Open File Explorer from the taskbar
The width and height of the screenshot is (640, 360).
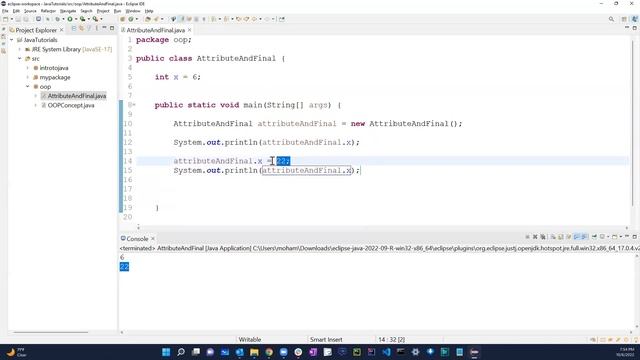[254, 352]
